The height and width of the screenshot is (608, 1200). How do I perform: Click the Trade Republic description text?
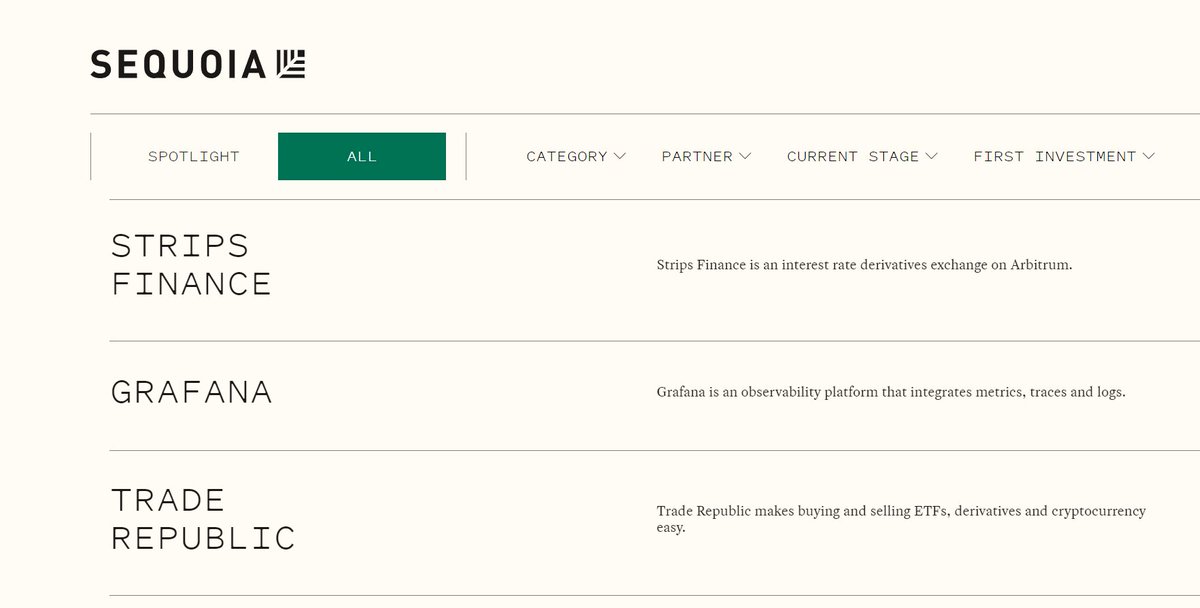[901, 519]
